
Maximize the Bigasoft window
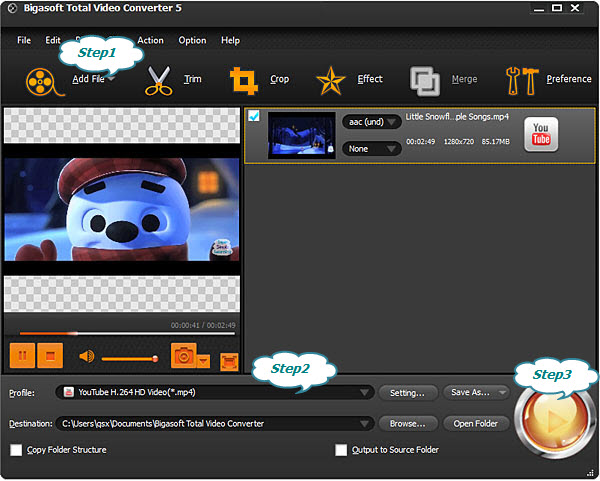(557, 8)
